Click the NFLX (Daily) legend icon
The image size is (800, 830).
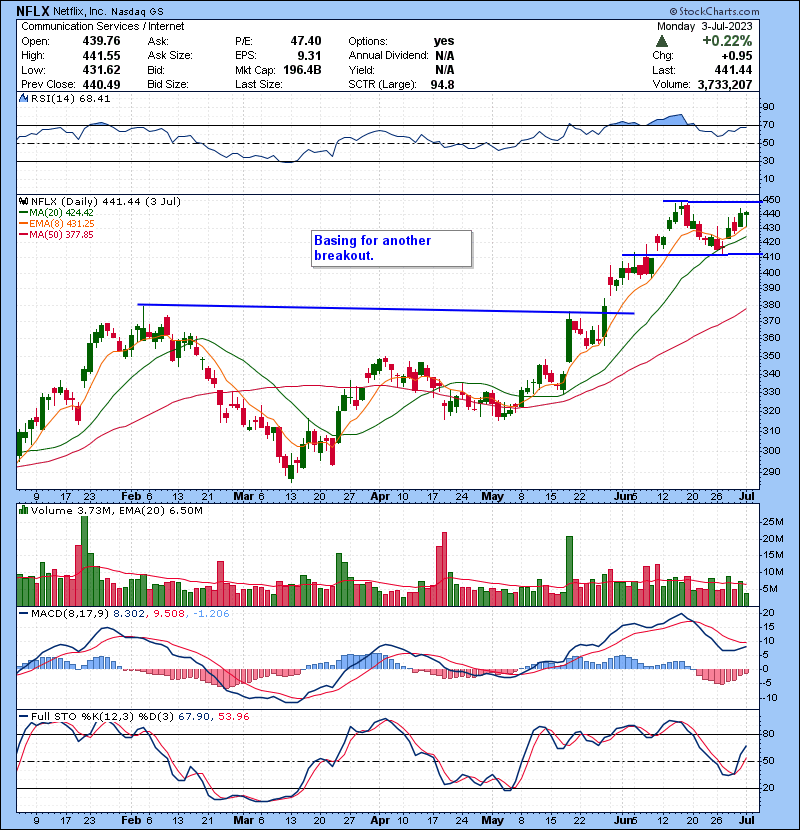point(22,201)
